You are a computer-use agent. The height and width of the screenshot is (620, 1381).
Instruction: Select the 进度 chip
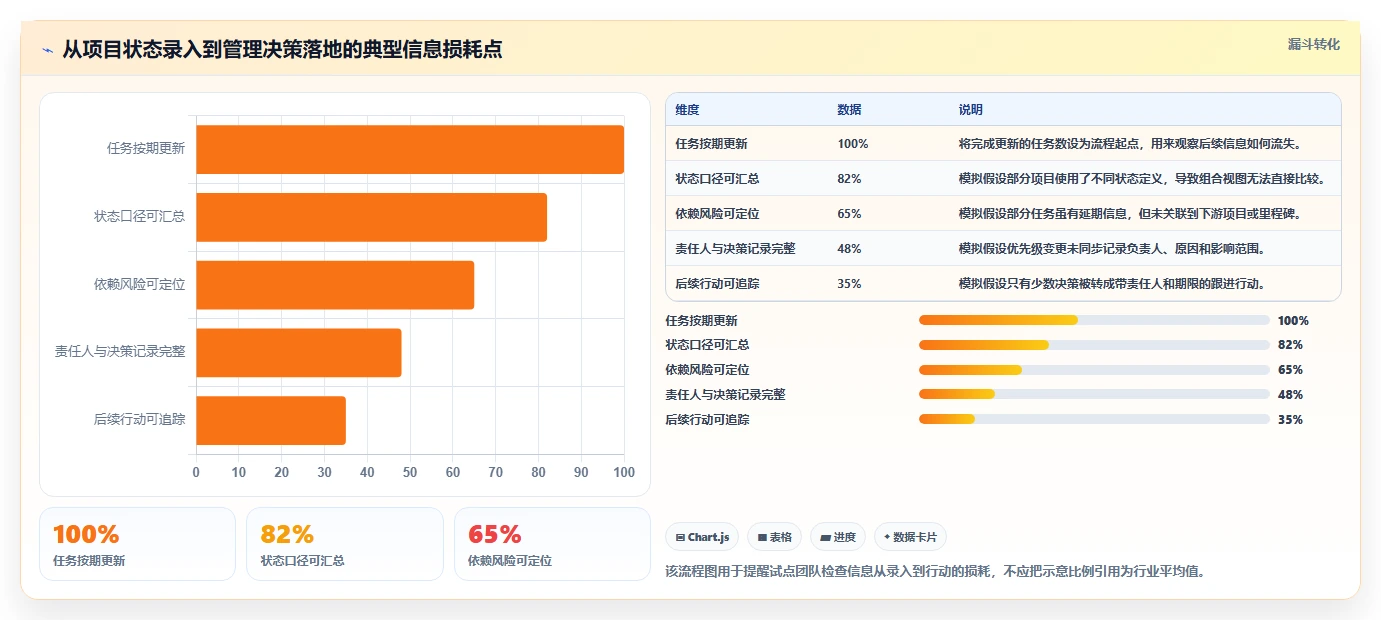838,537
